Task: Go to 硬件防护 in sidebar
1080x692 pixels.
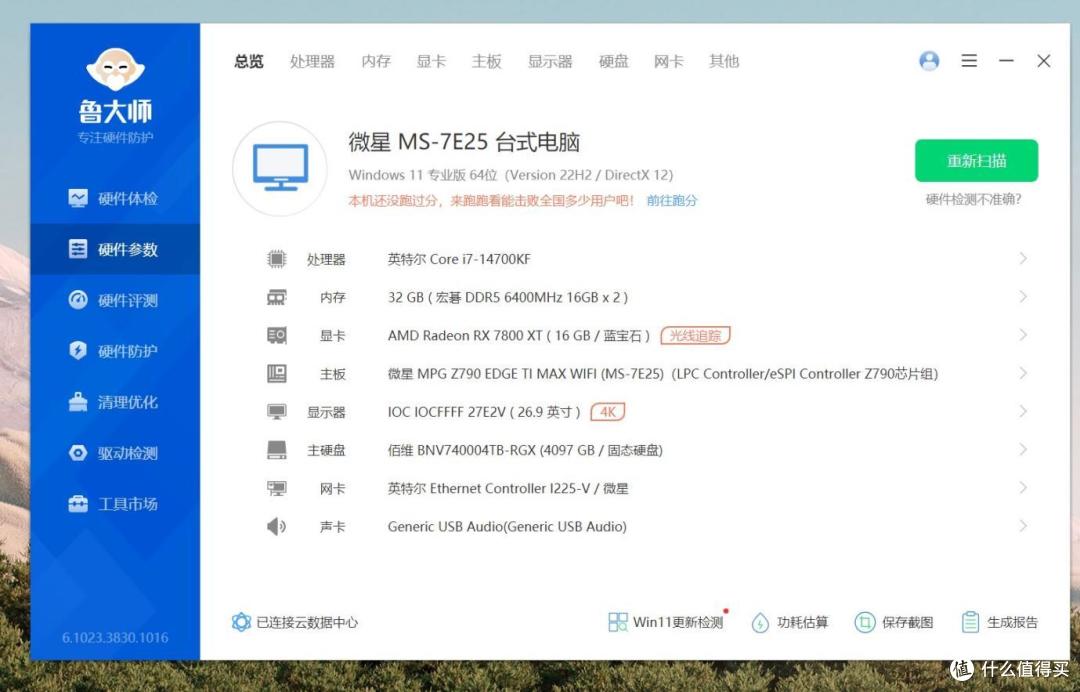Action: click(x=114, y=350)
